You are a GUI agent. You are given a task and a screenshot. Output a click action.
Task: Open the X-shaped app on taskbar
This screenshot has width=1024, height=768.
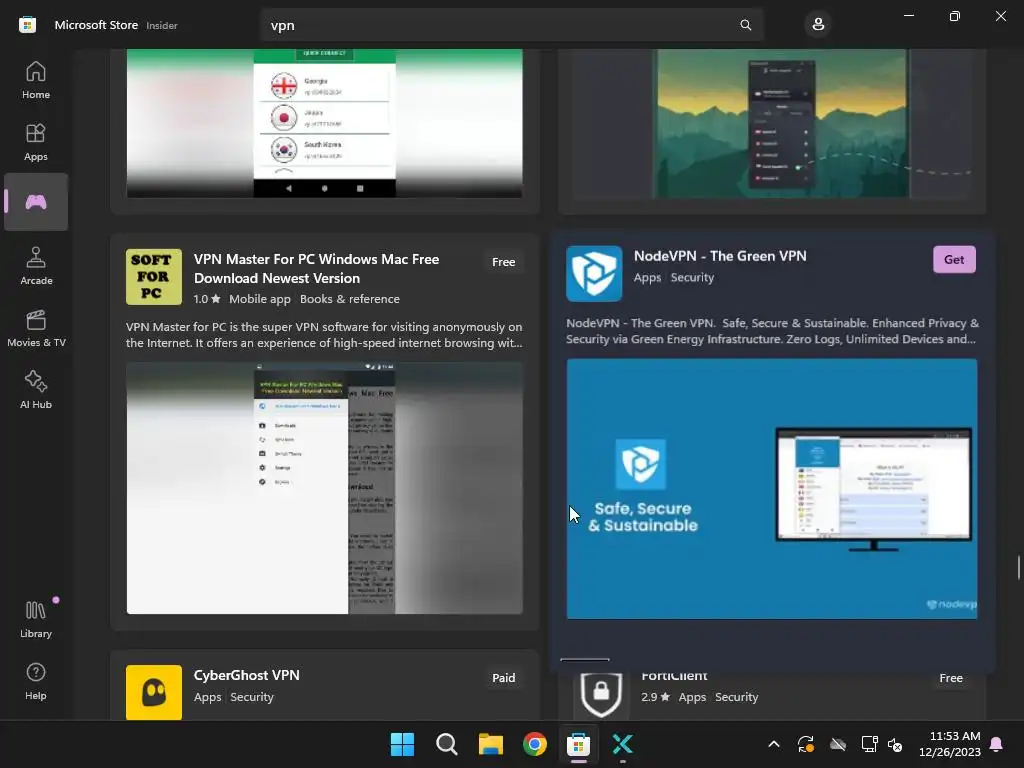(x=622, y=744)
